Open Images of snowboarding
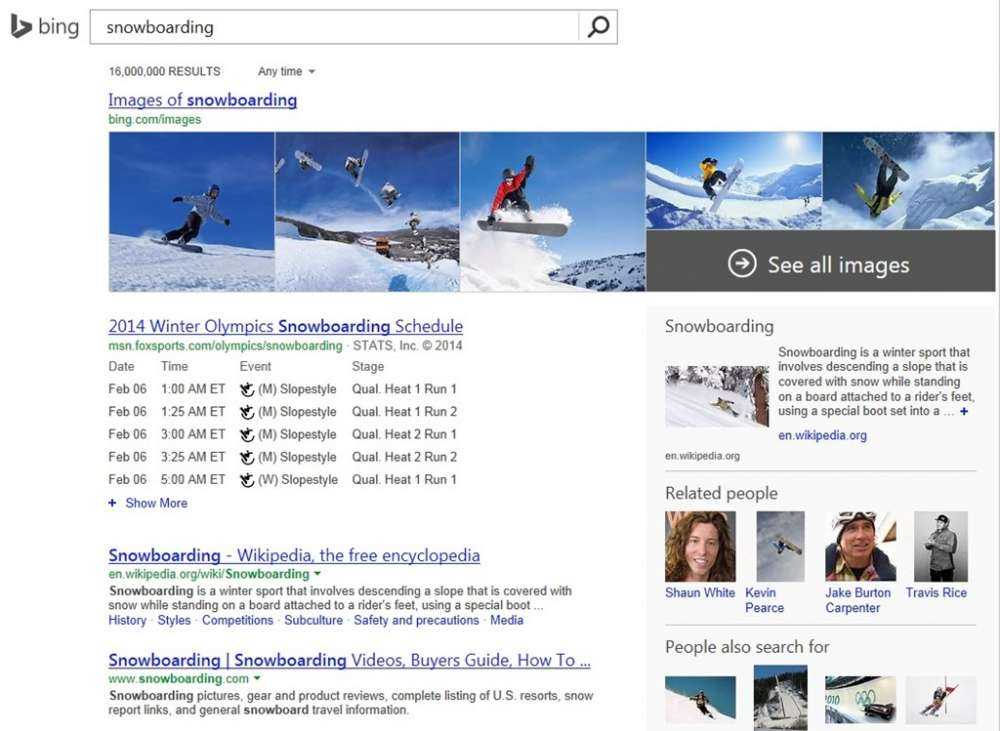Image resolution: width=1000 pixels, height=731 pixels. [202, 100]
